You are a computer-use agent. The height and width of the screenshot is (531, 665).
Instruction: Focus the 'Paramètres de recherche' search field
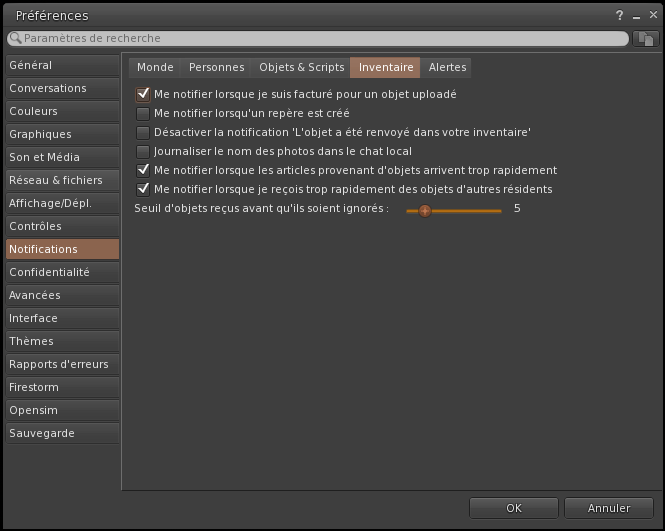click(320, 38)
